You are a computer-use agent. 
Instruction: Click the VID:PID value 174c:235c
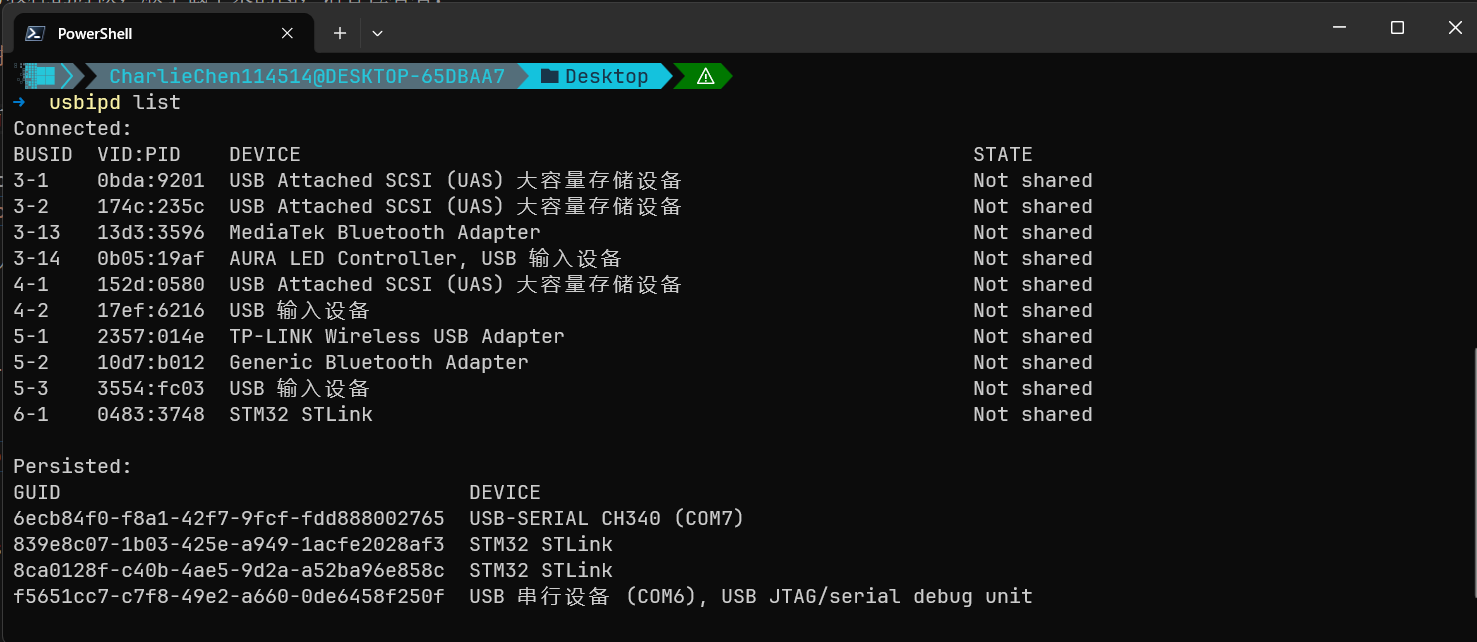click(151, 206)
